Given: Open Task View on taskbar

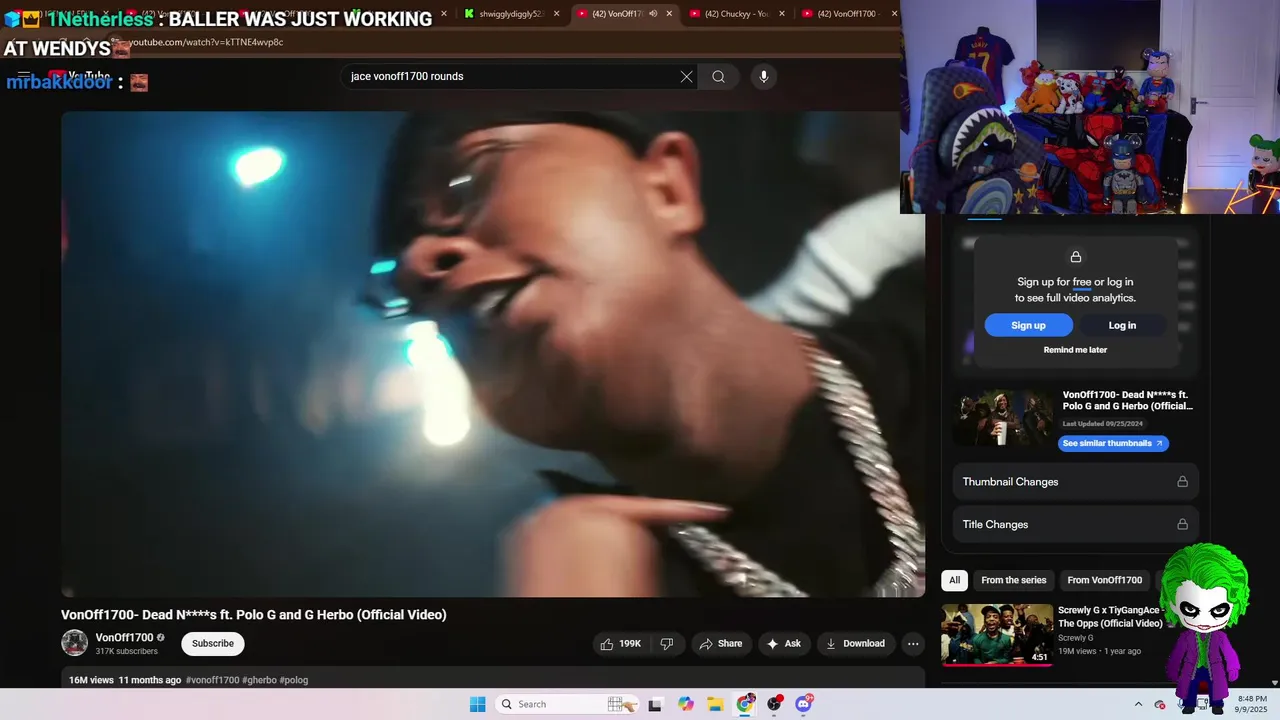Looking at the screenshot, I should click(x=655, y=705).
